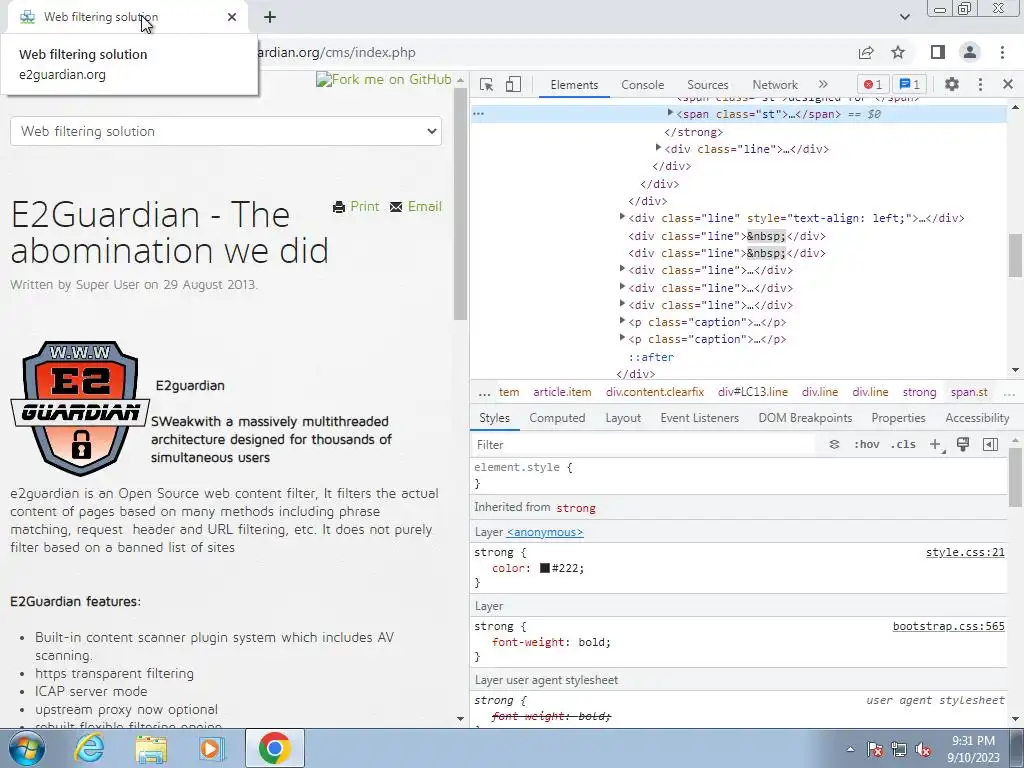Open the Layout tab

click(623, 418)
